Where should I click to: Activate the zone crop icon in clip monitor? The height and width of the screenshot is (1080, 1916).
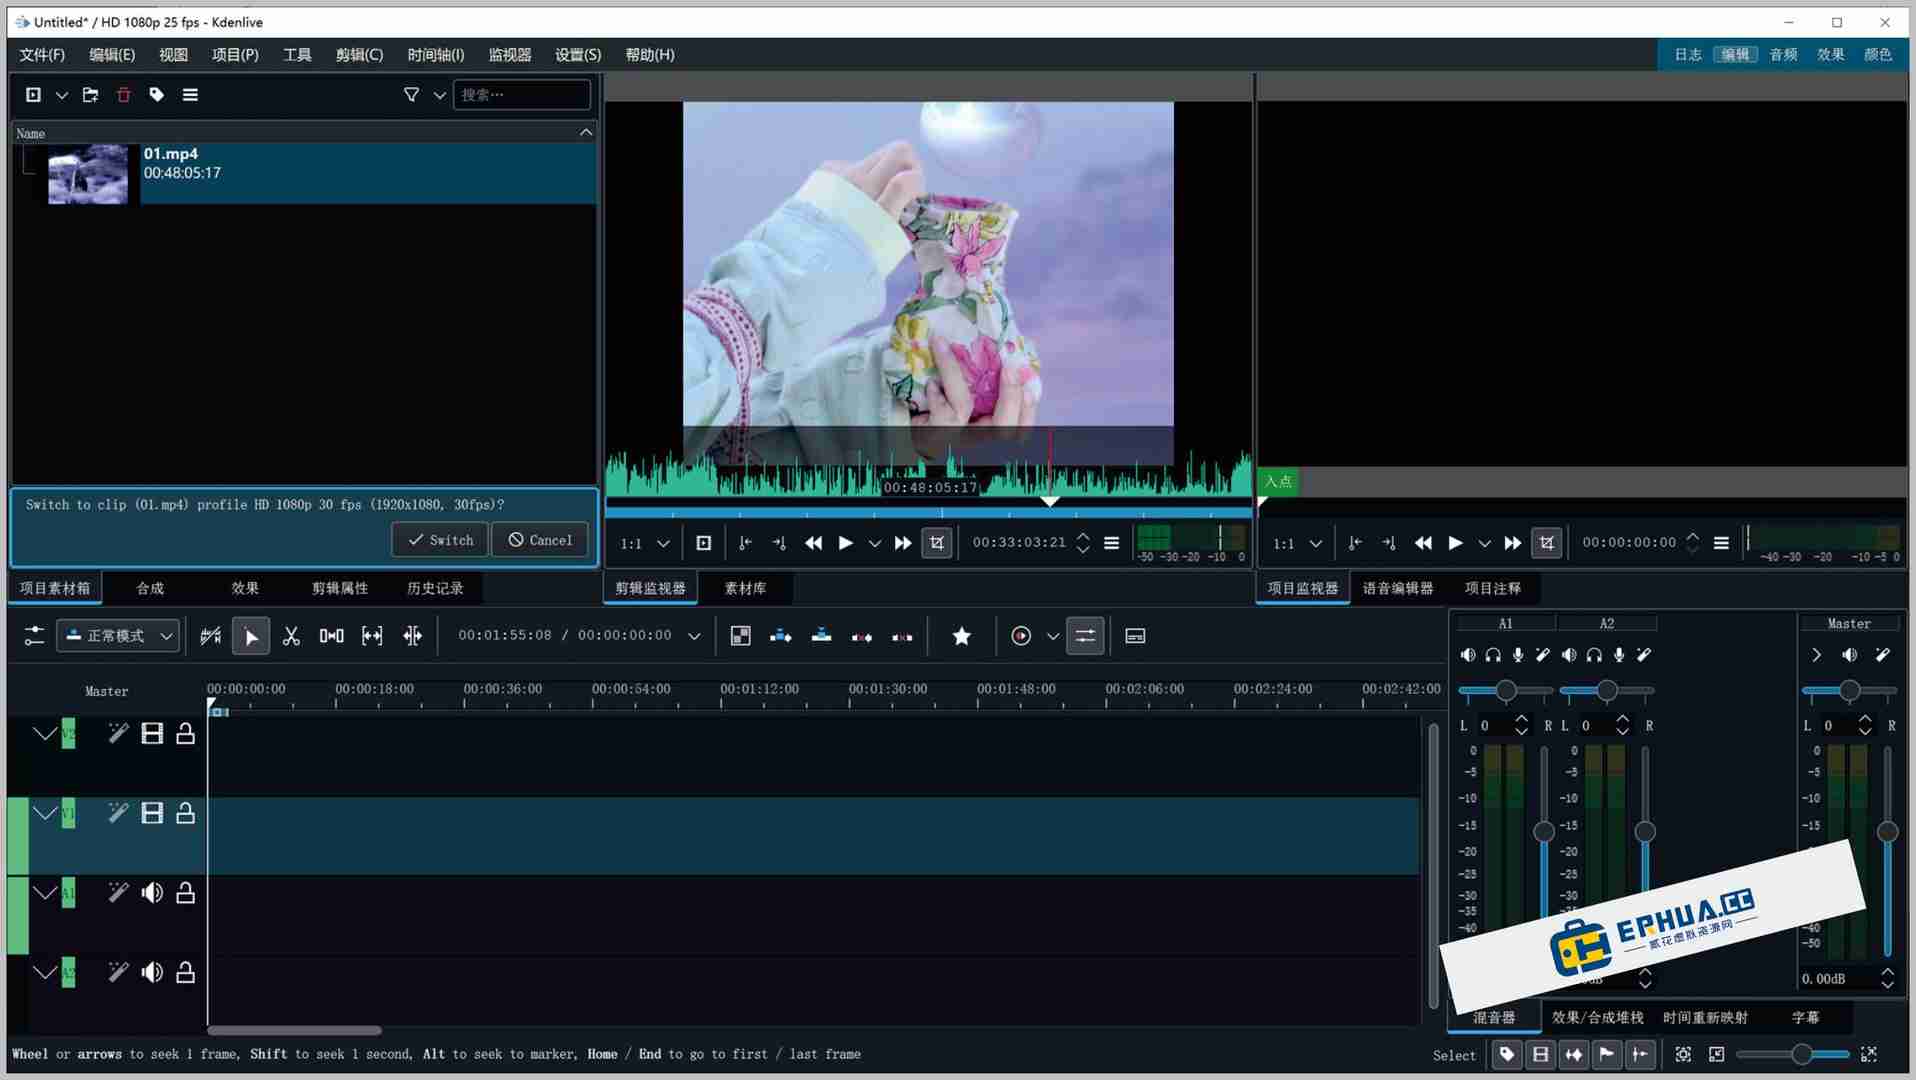coord(936,543)
